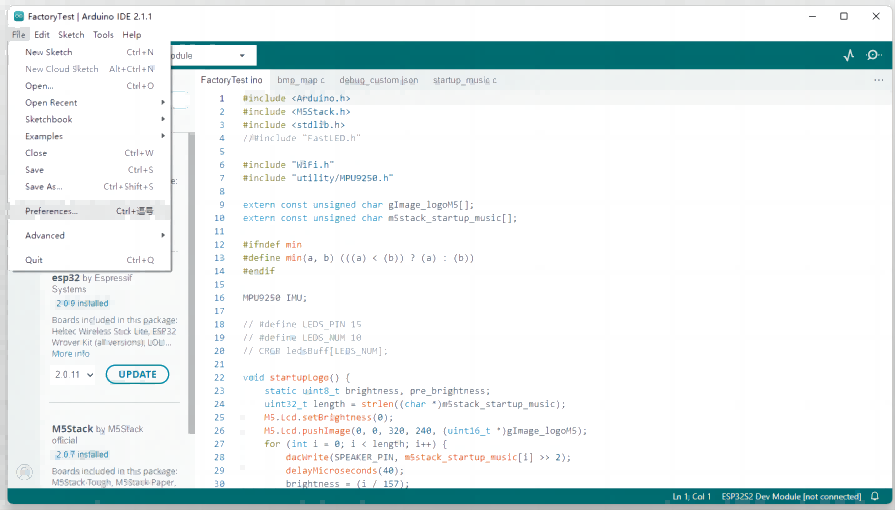Image resolution: width=895 pixels, height=510 pixels.
Task: Switch to the bmp_map.c tab
Action: pos(300,80)
